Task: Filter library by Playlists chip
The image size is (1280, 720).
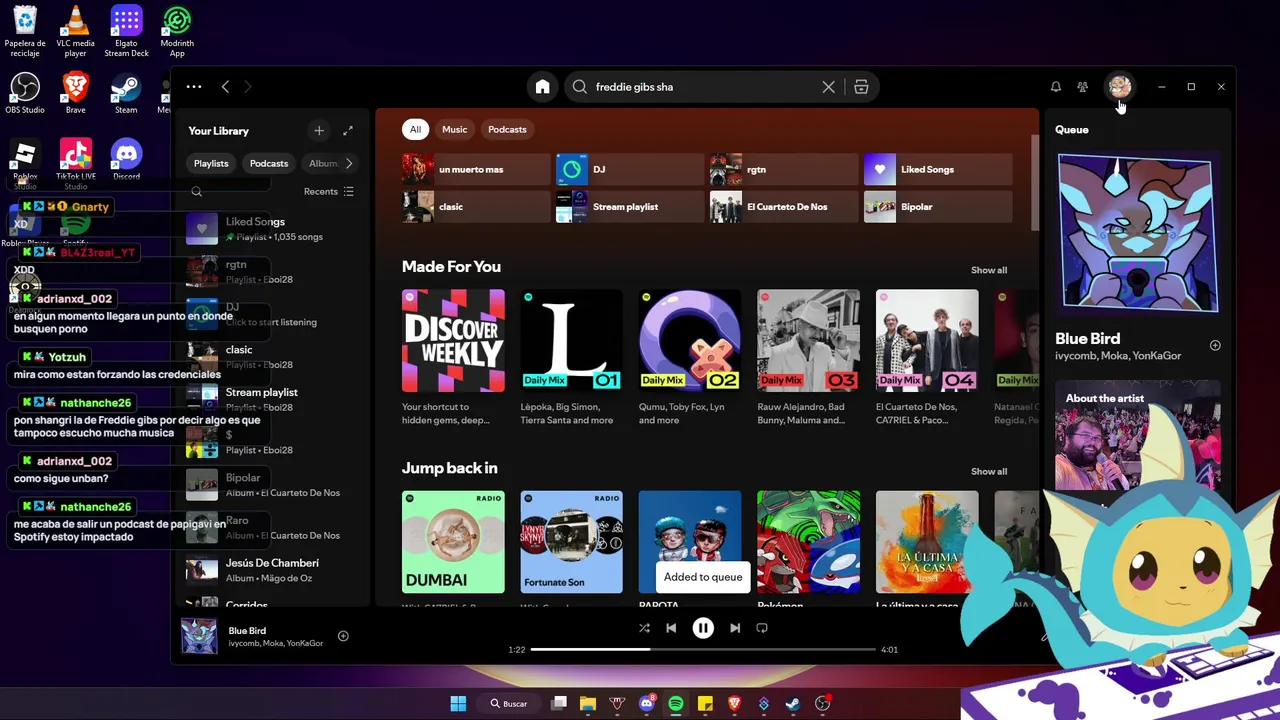Action: [x=211, y=163]
